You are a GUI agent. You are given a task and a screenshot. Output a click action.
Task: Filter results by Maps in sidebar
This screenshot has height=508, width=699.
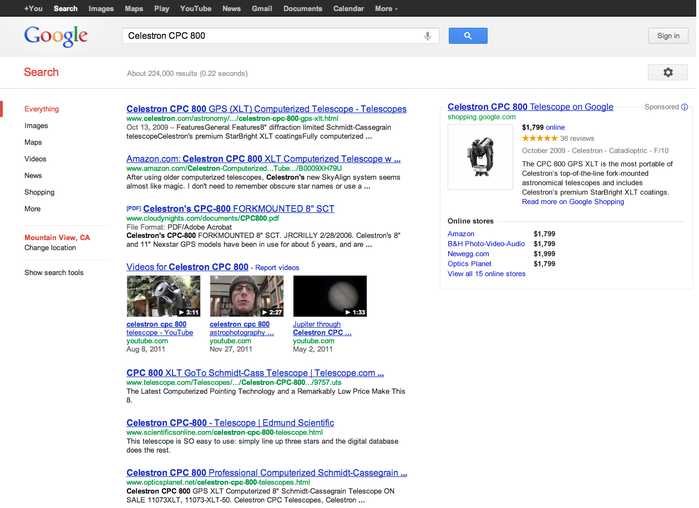[33, 142]
